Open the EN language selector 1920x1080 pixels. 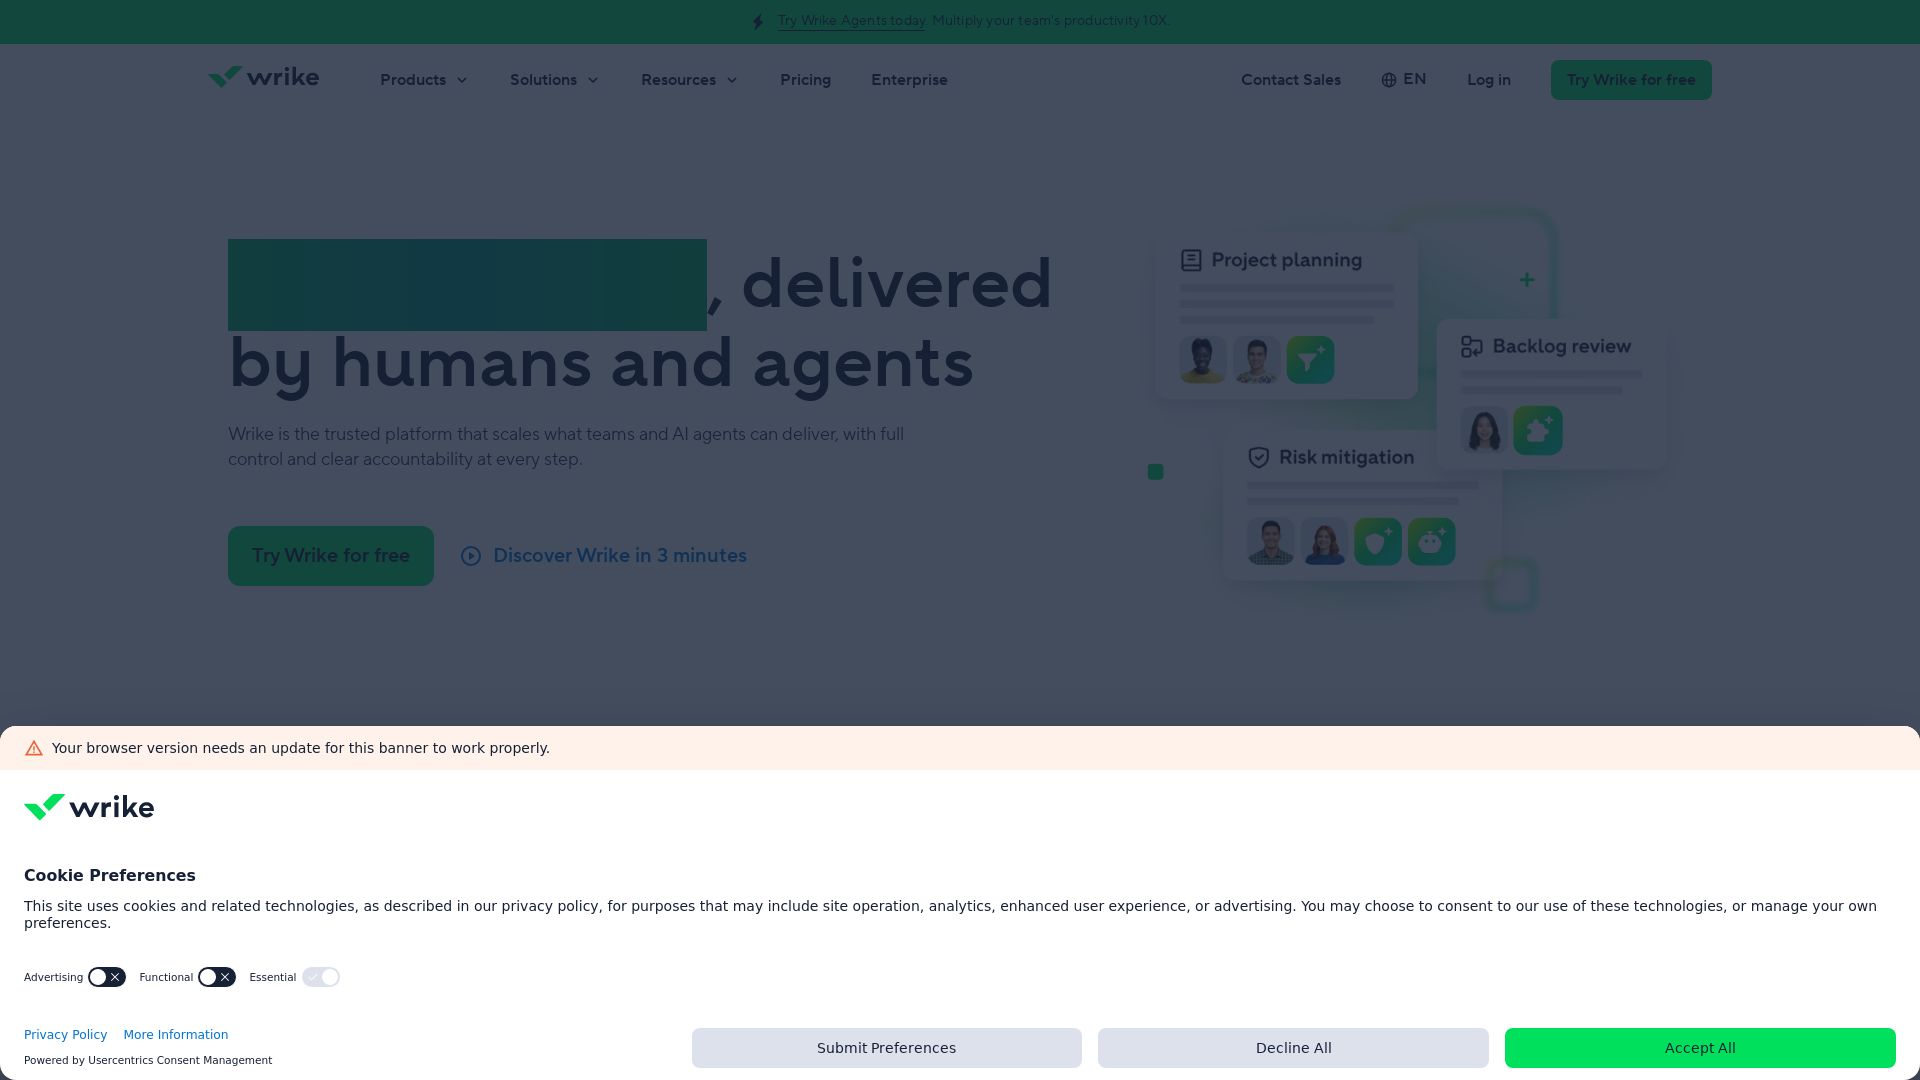click(x=1404, y=80)
